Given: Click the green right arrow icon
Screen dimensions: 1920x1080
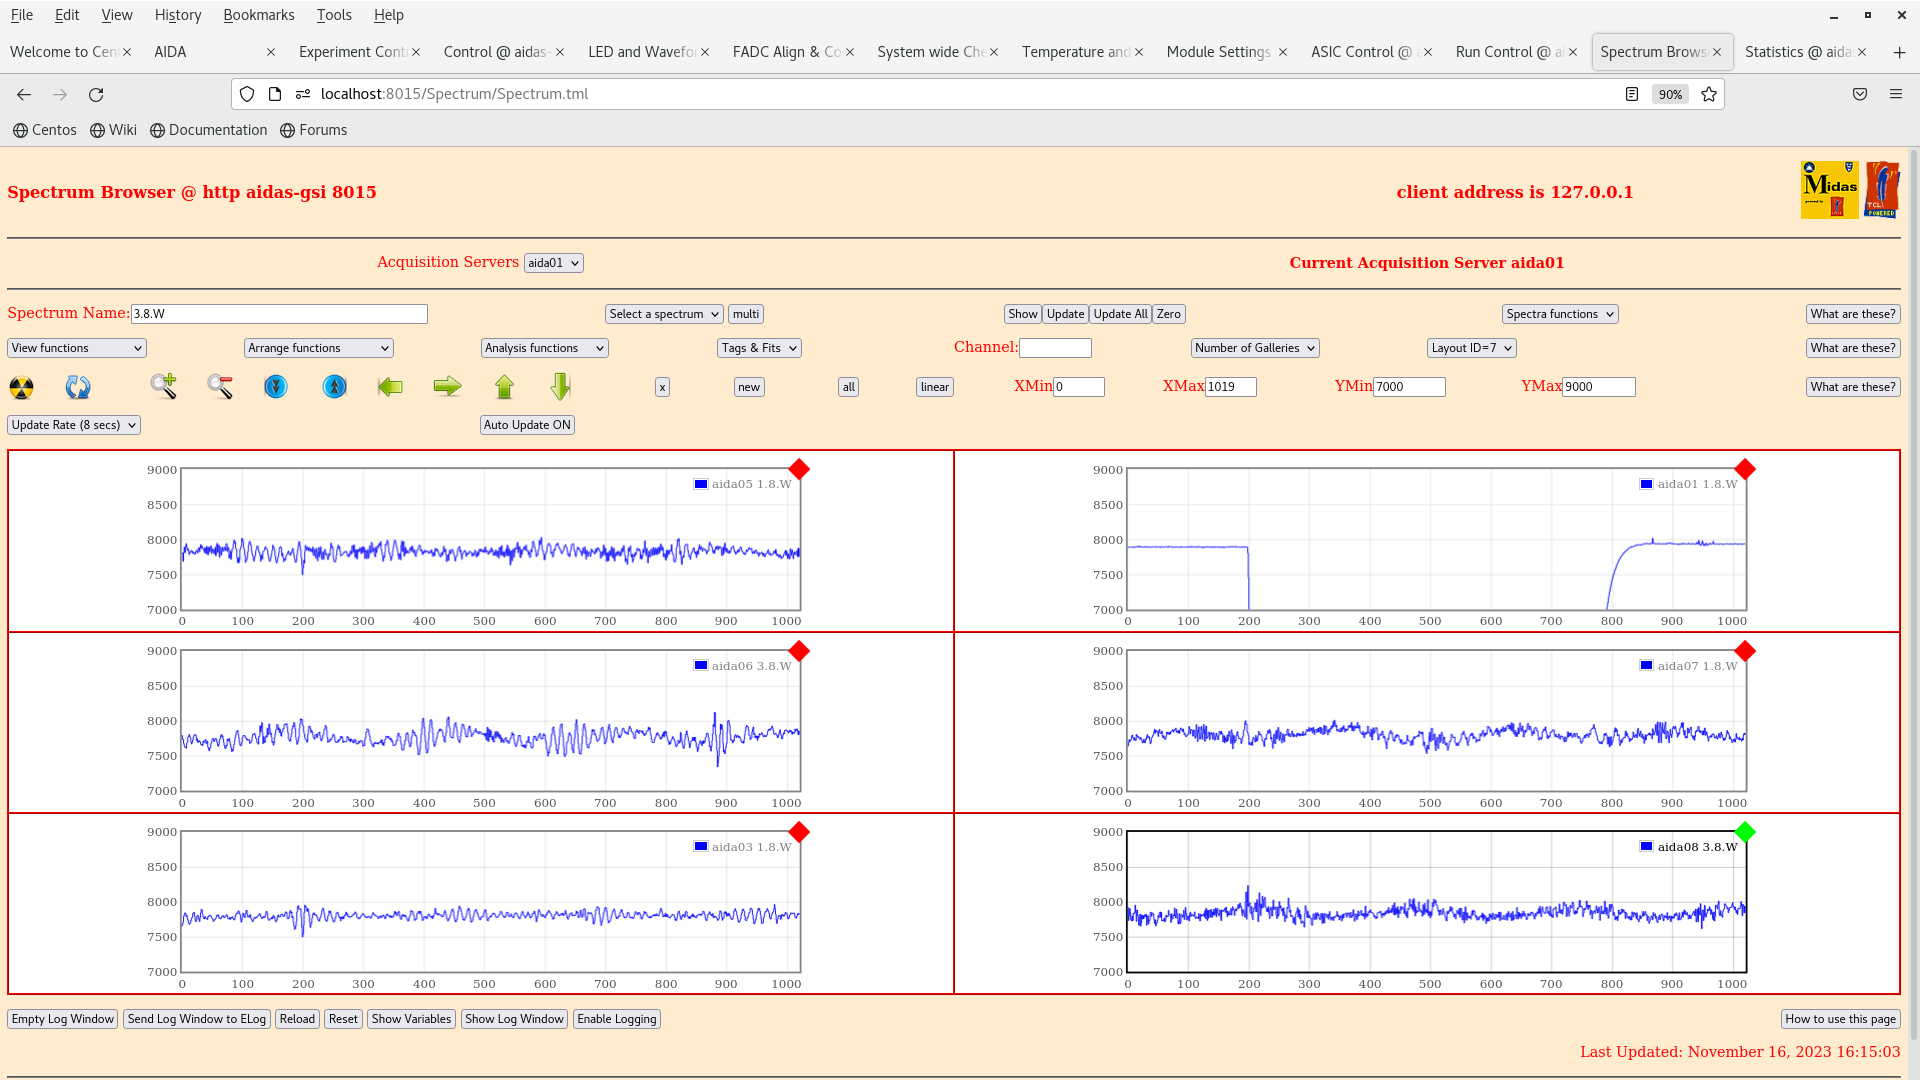Looking at the screenshot, I should pyautogui.click(x=447, y=386).
